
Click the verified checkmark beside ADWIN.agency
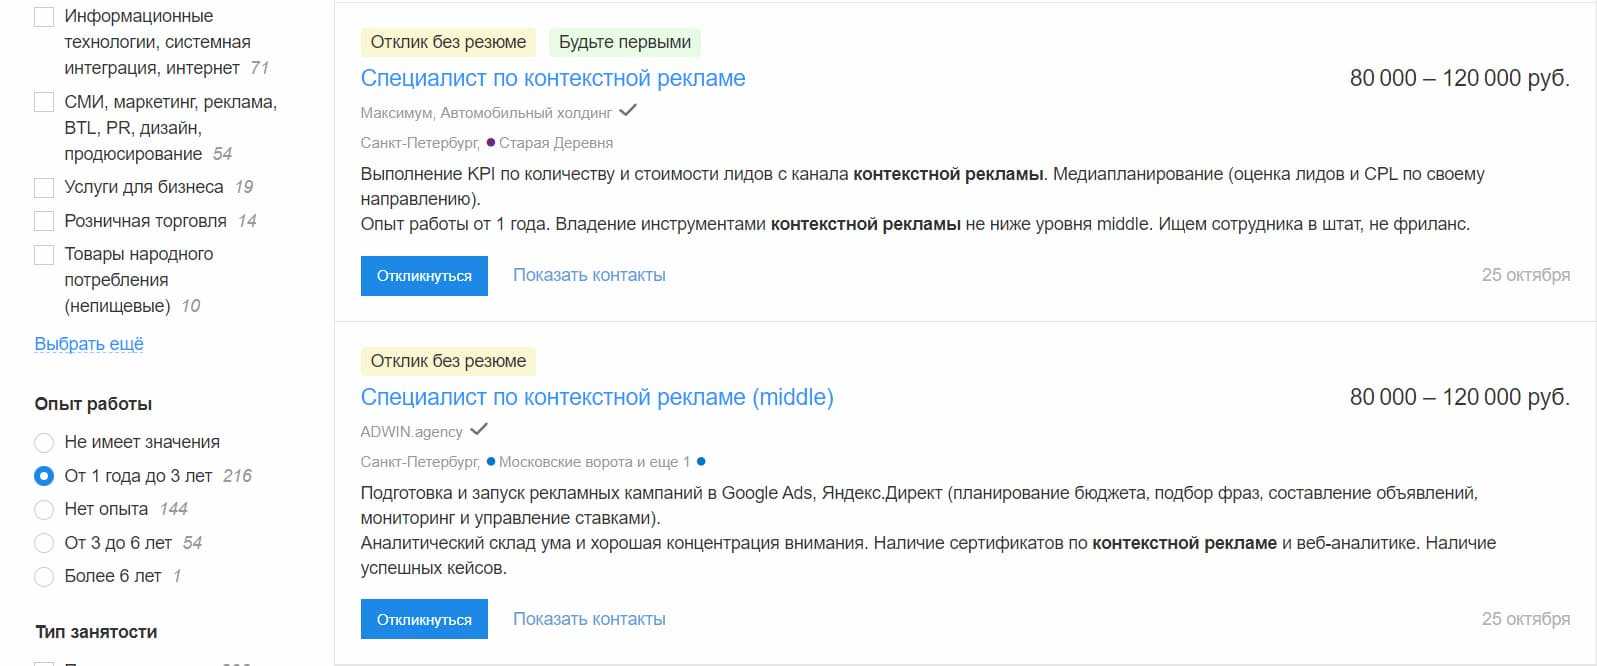tap(479, 430)
